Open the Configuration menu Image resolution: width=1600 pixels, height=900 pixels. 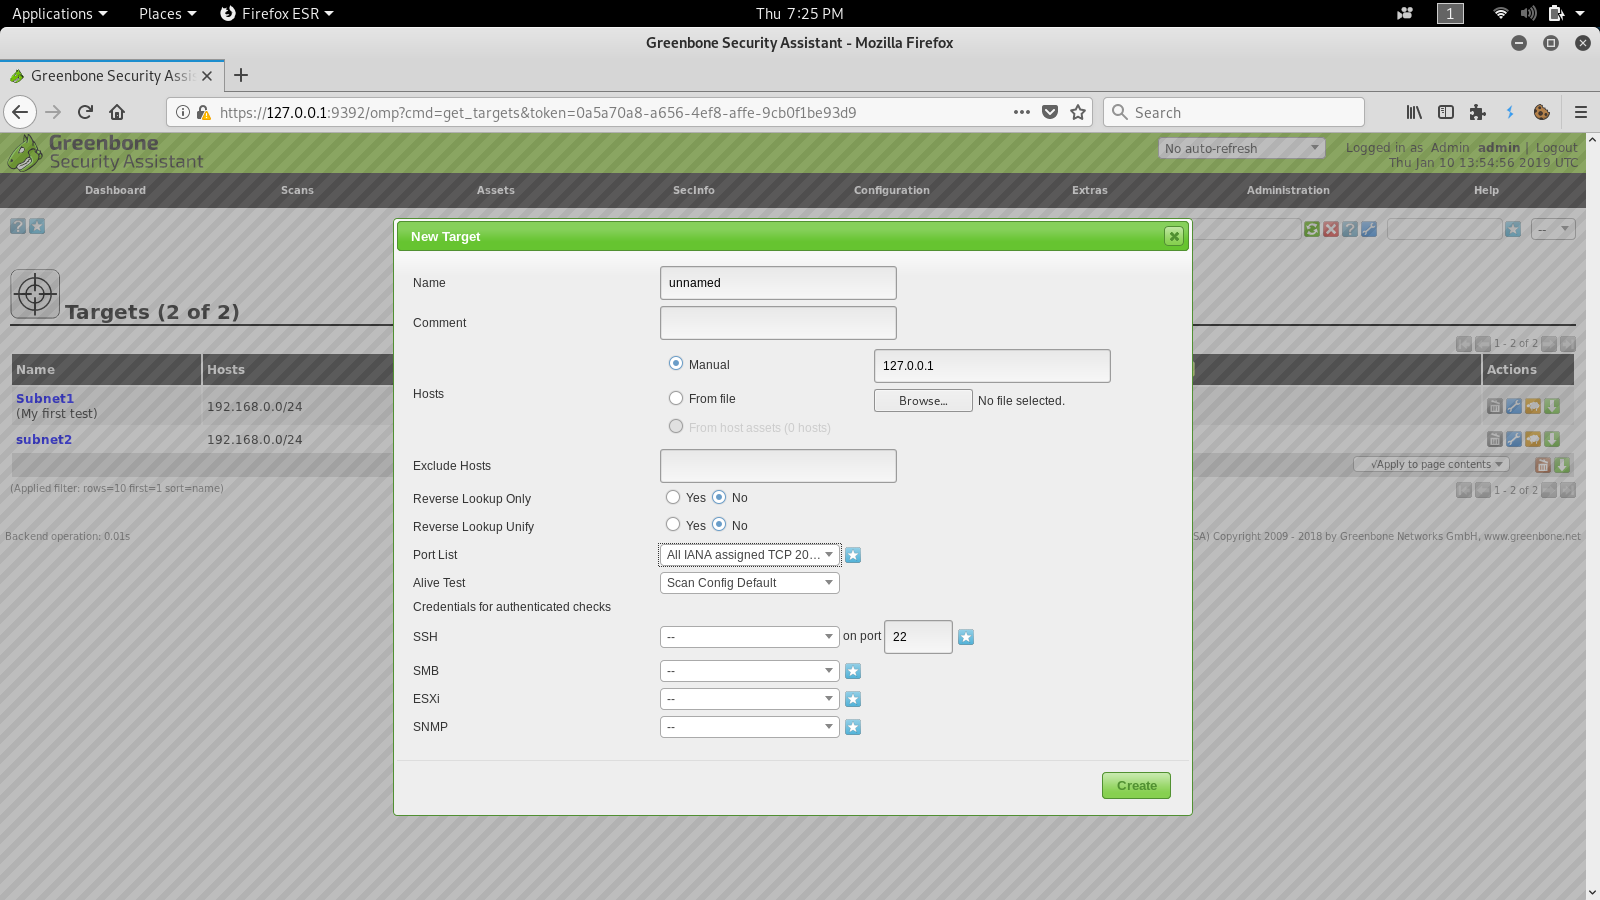click(892, 190)
